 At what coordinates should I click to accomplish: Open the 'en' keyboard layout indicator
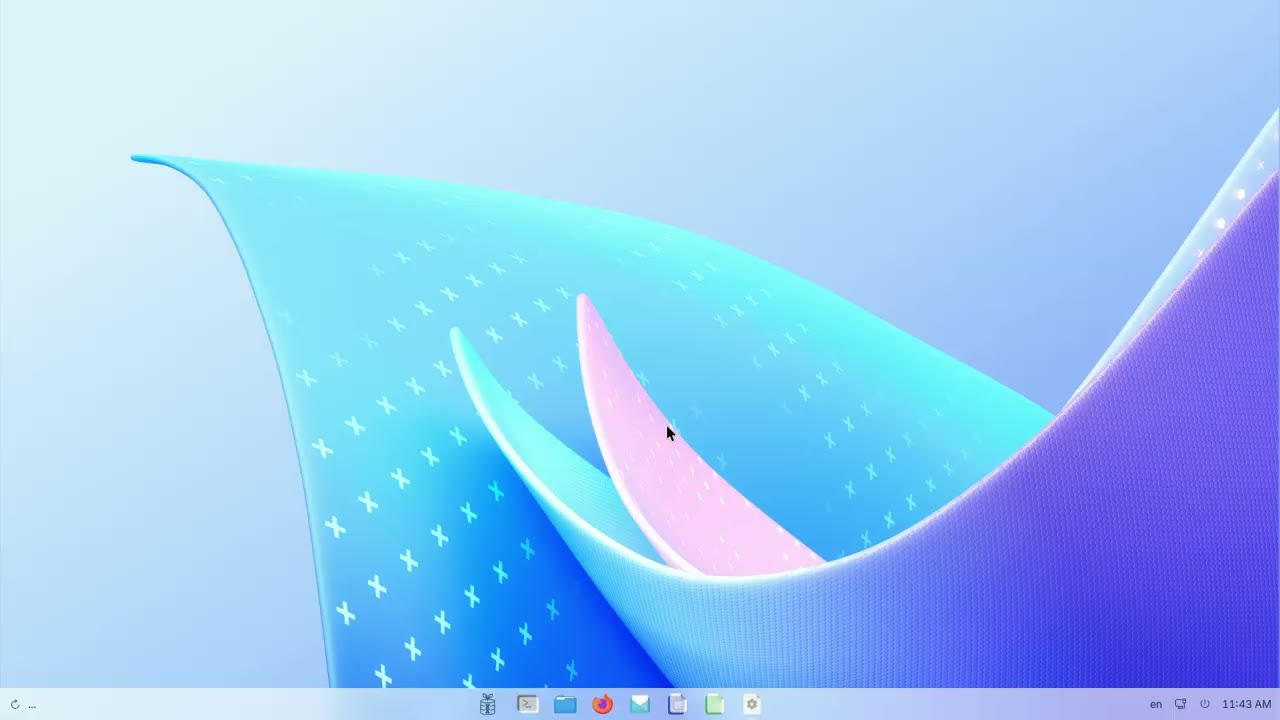tap(1156, 705)
